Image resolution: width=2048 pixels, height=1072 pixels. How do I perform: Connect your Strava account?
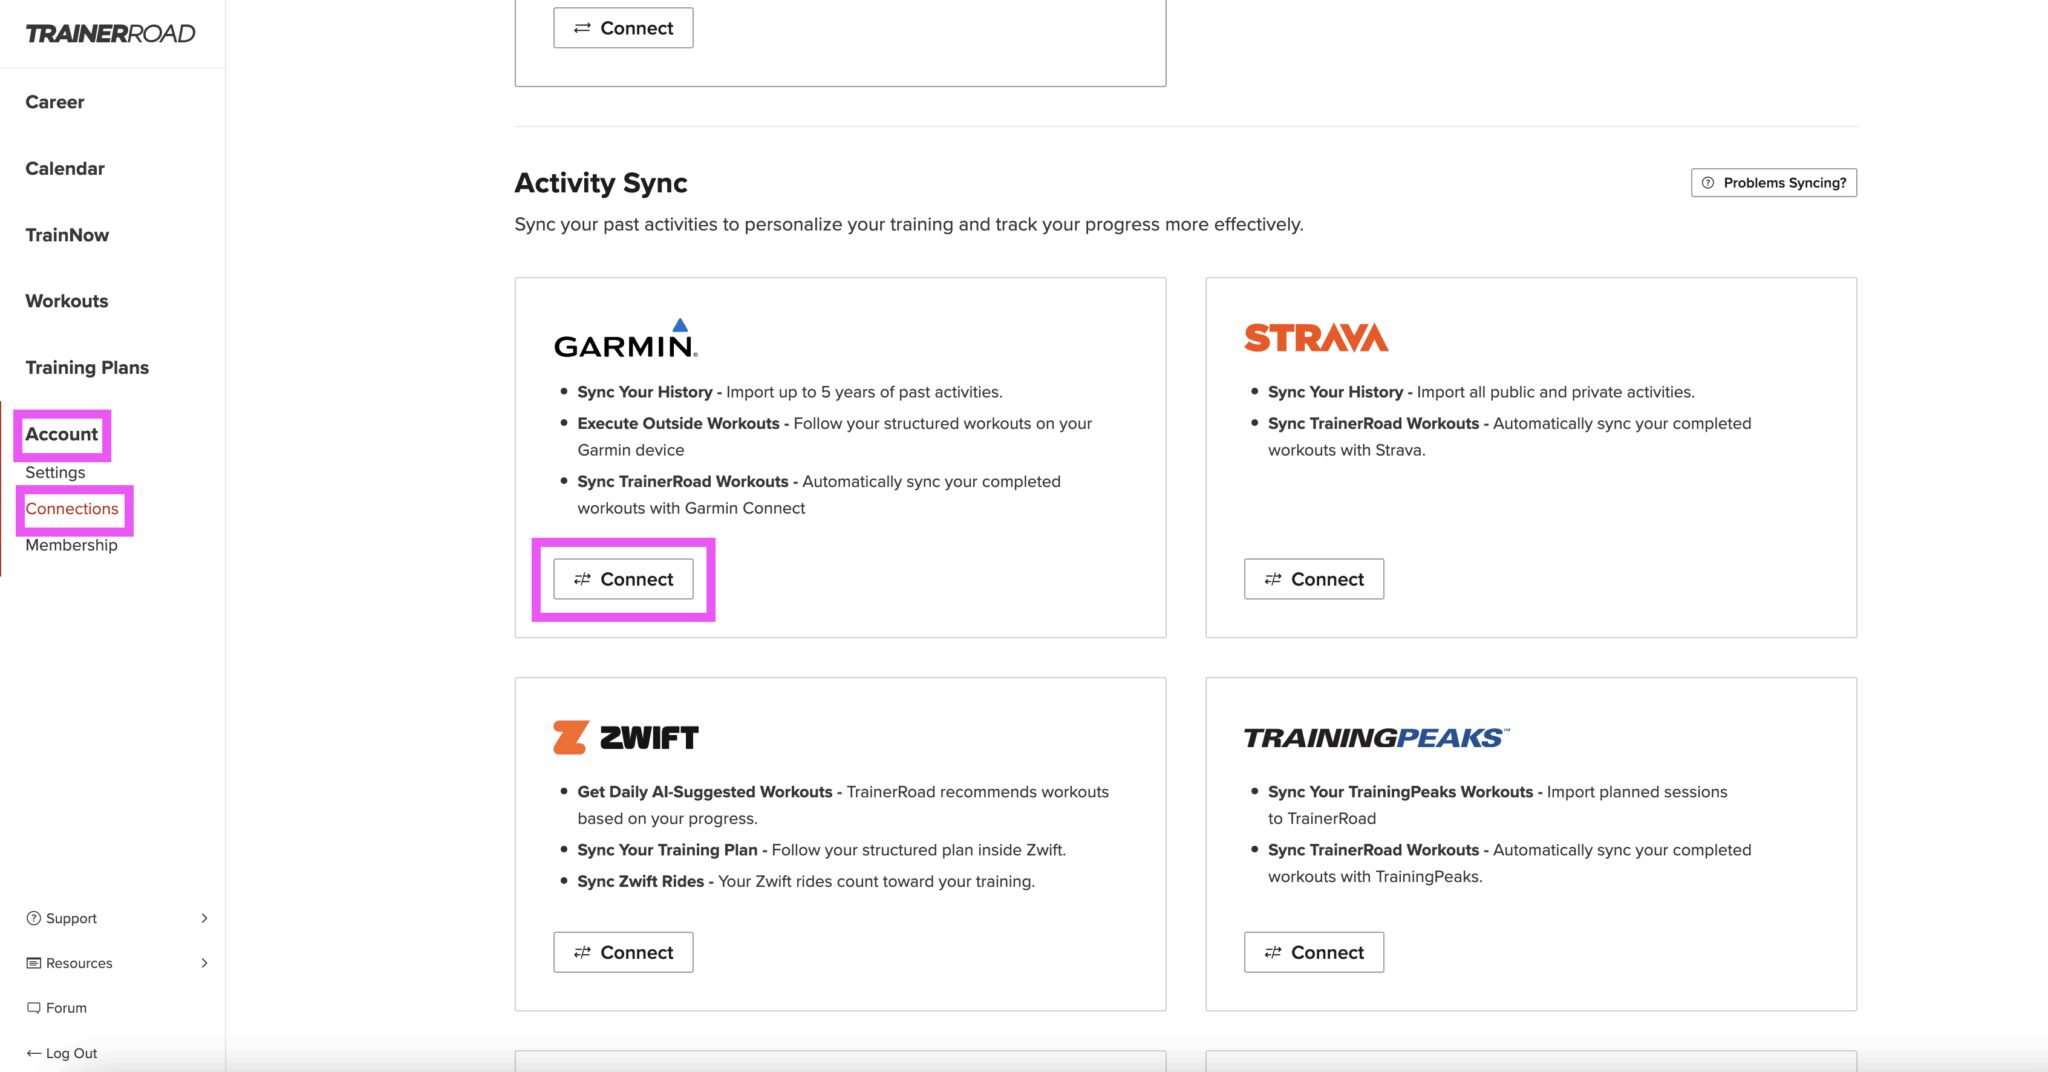click(x=1313, y=578)
